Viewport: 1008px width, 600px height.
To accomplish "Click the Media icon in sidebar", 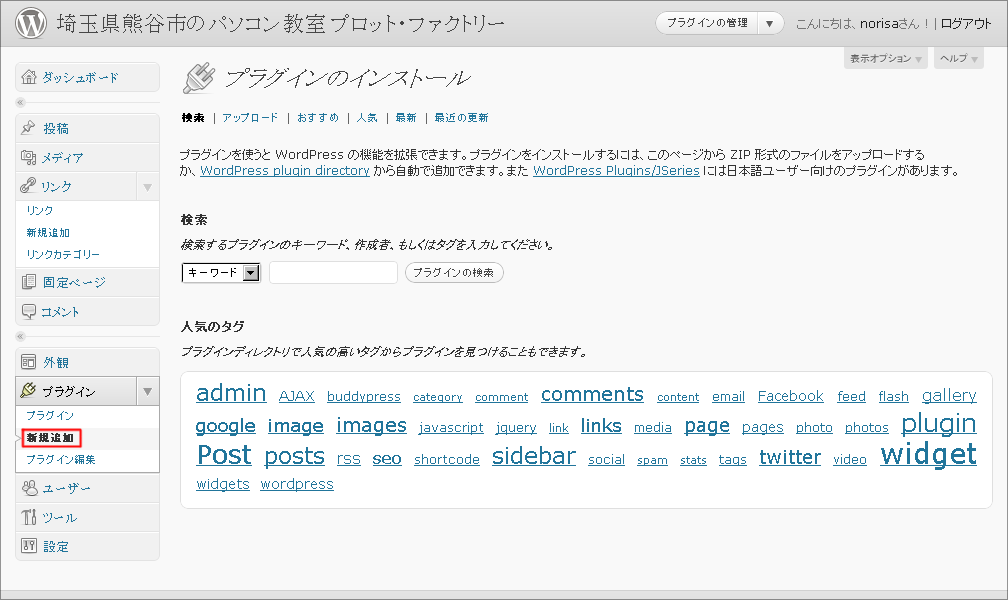I will point(28,157).
